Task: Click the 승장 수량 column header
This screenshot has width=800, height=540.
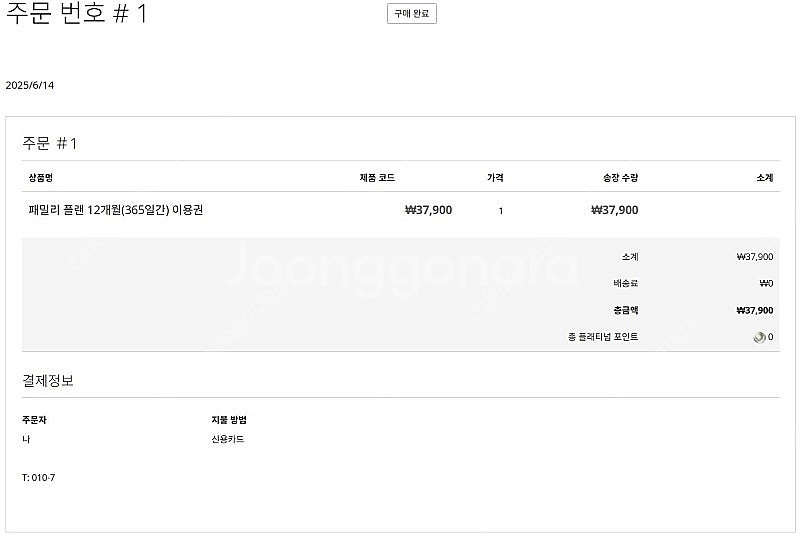Action: click(620, 178)
